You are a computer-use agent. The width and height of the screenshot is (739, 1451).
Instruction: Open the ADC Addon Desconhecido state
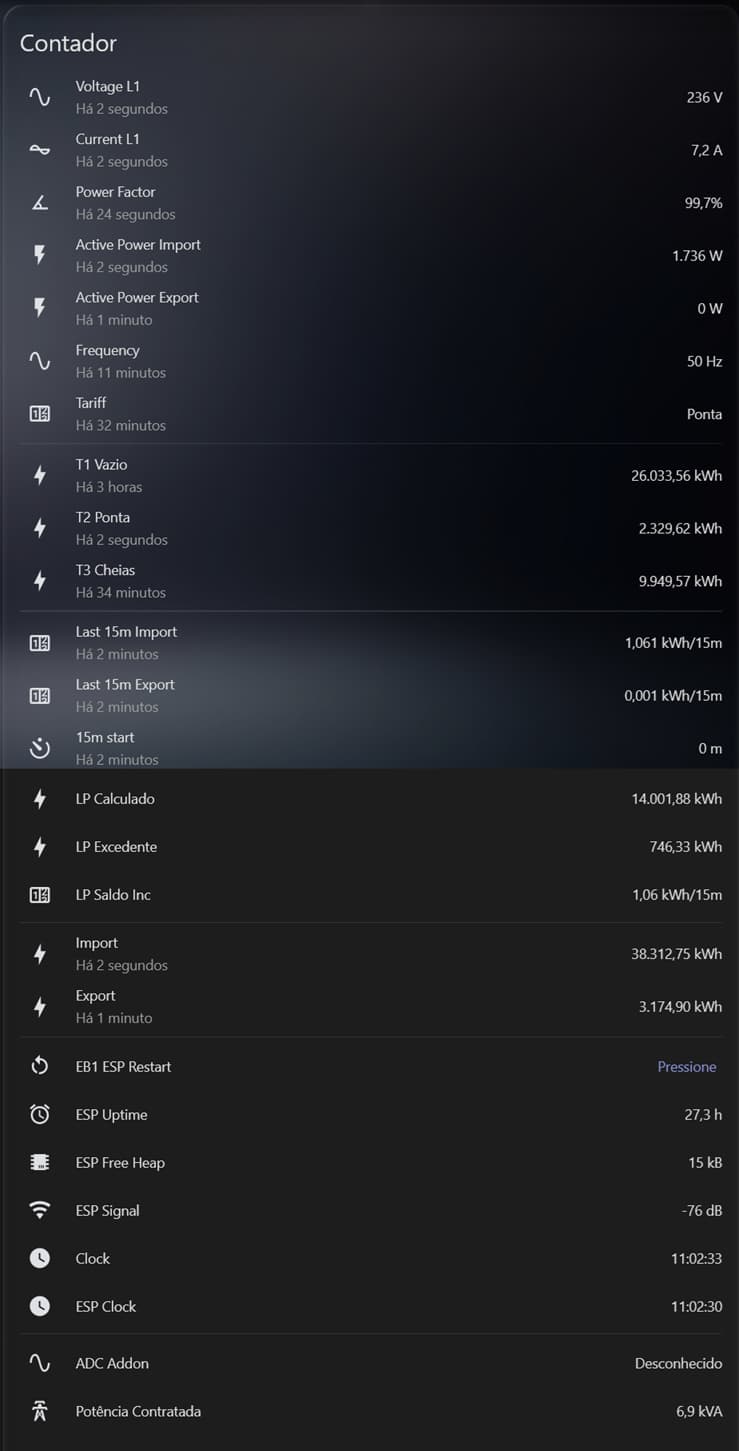(x=678, y=1363)
